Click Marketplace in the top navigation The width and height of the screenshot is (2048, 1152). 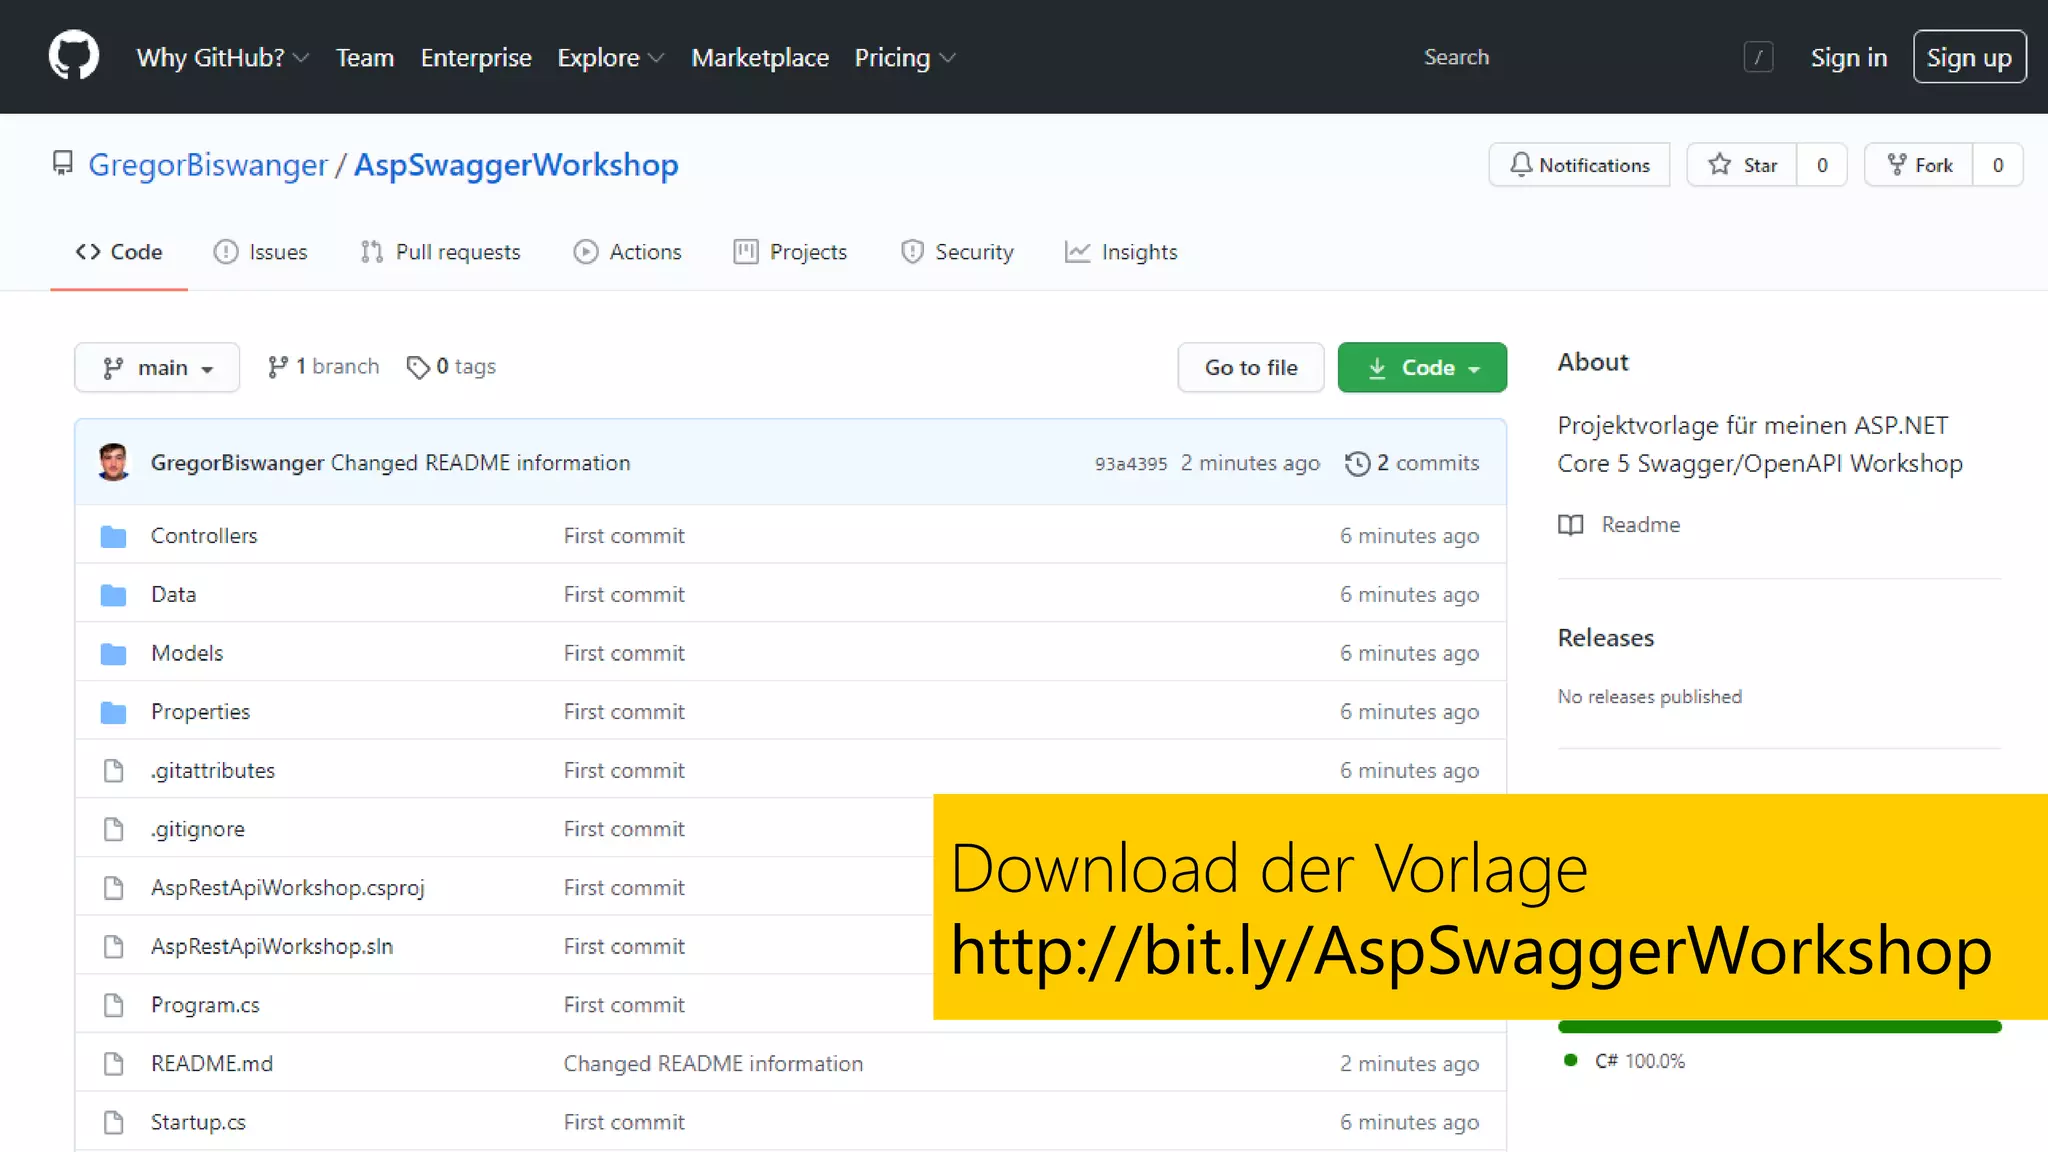click(x=760, y=57)
